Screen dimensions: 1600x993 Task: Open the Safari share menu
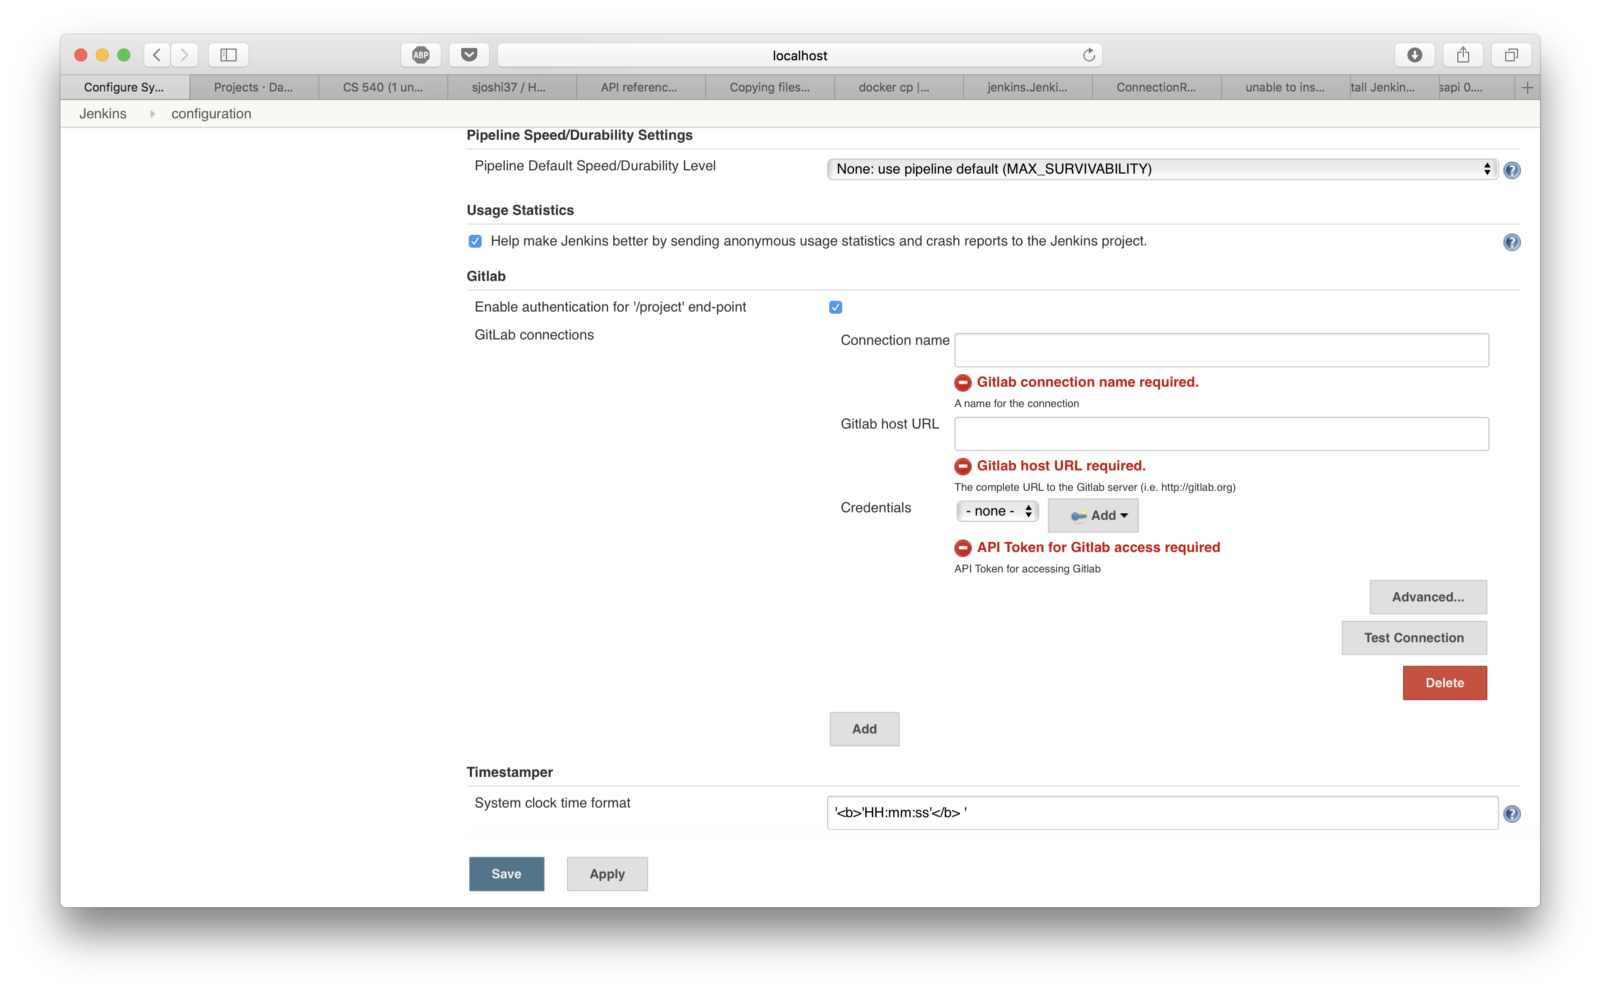1463,55
